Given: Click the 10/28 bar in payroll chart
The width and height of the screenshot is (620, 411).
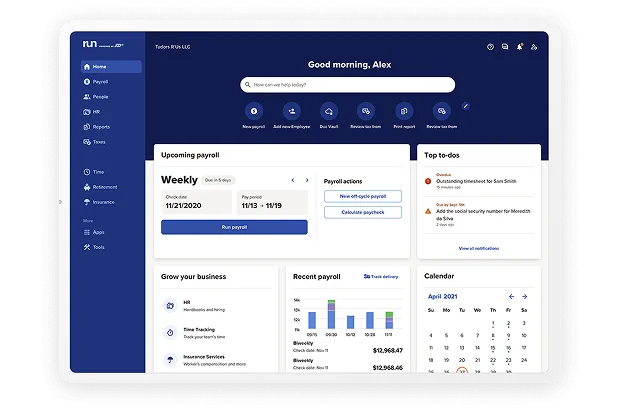Looking at the screenshot, I should tap(370, 320).
